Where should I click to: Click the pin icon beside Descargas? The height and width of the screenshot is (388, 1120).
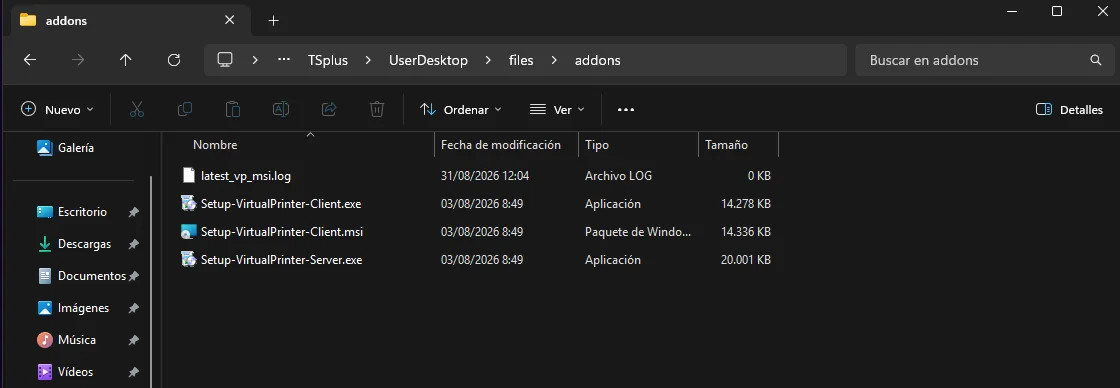[x=133, y=244]
